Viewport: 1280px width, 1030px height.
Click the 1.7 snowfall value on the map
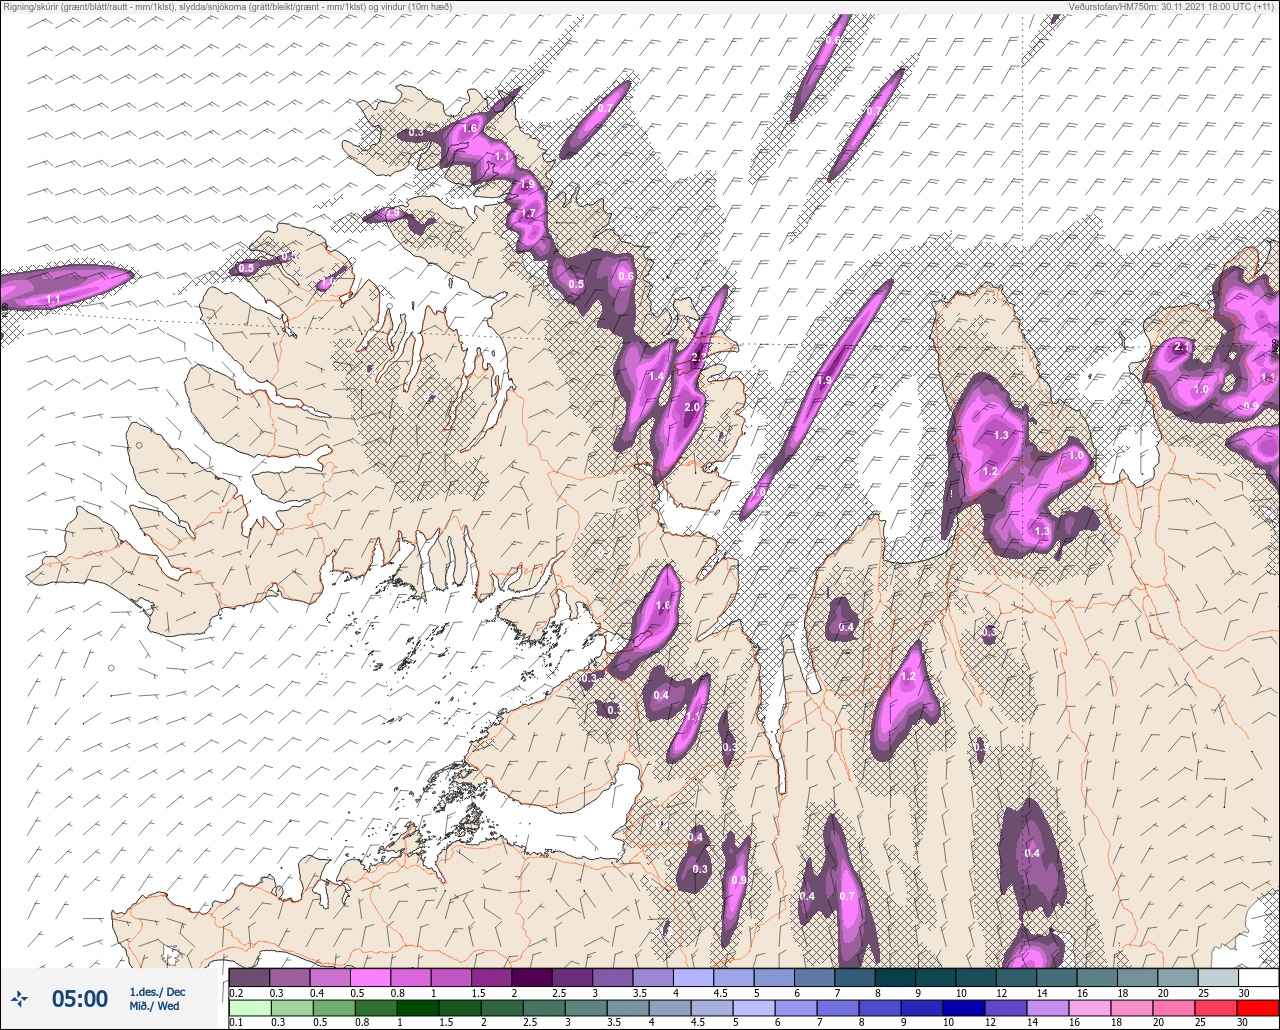pos(529,214)
